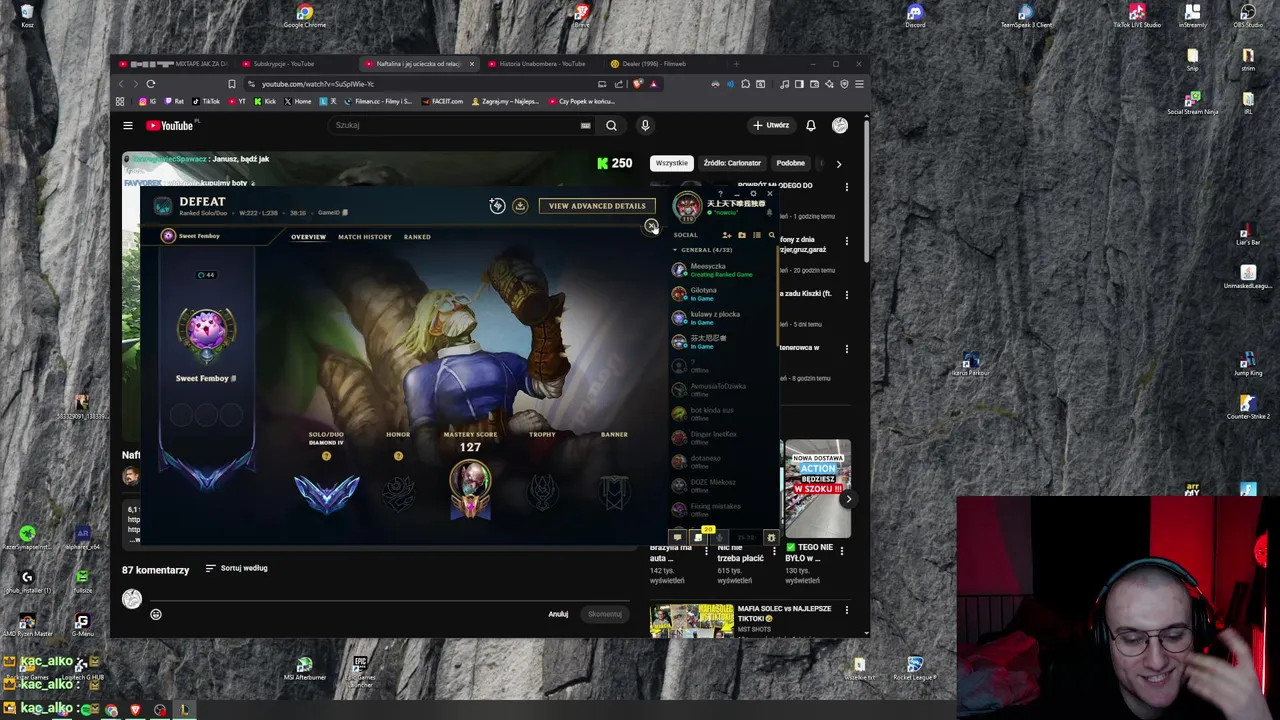Open the chat bubble icon in the League social footer

tap(677, 538)
